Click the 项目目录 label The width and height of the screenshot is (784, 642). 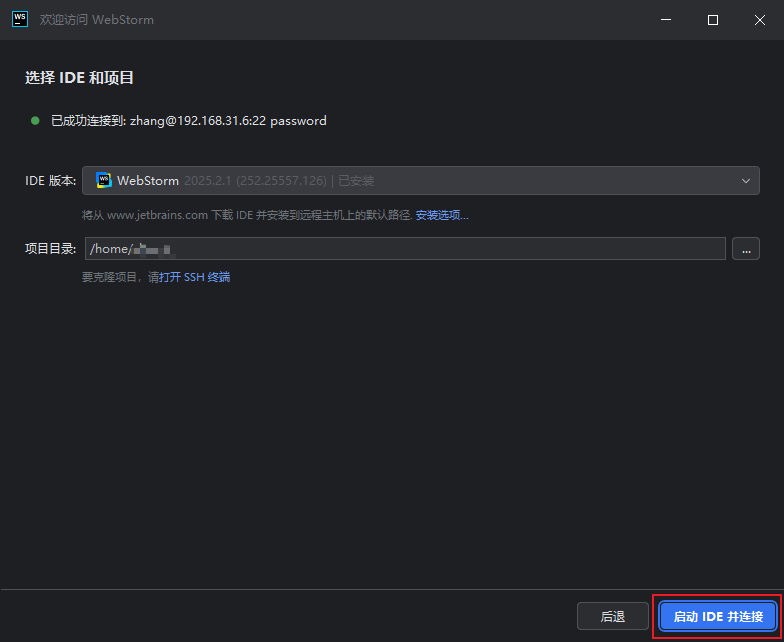tap(50, 249)
